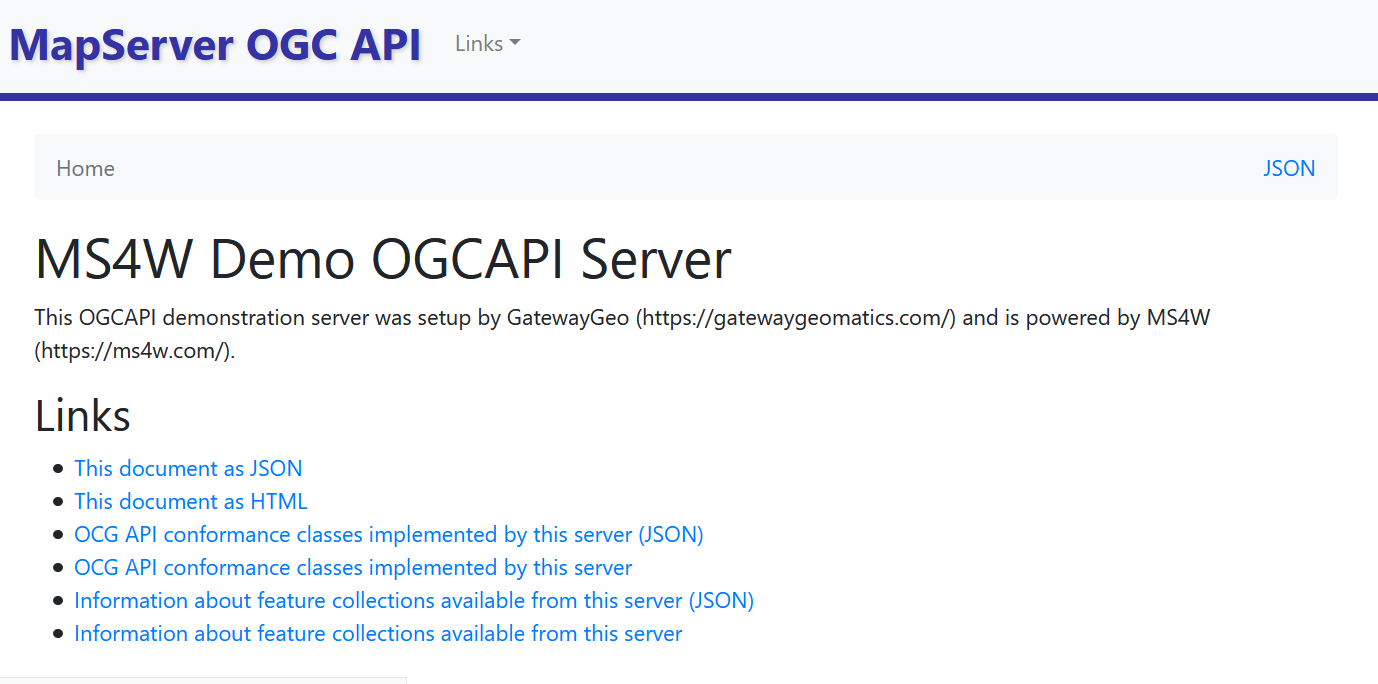1378x684 pixels.
Task: Click the 'Links' section heading
Action: click(83, 415)
